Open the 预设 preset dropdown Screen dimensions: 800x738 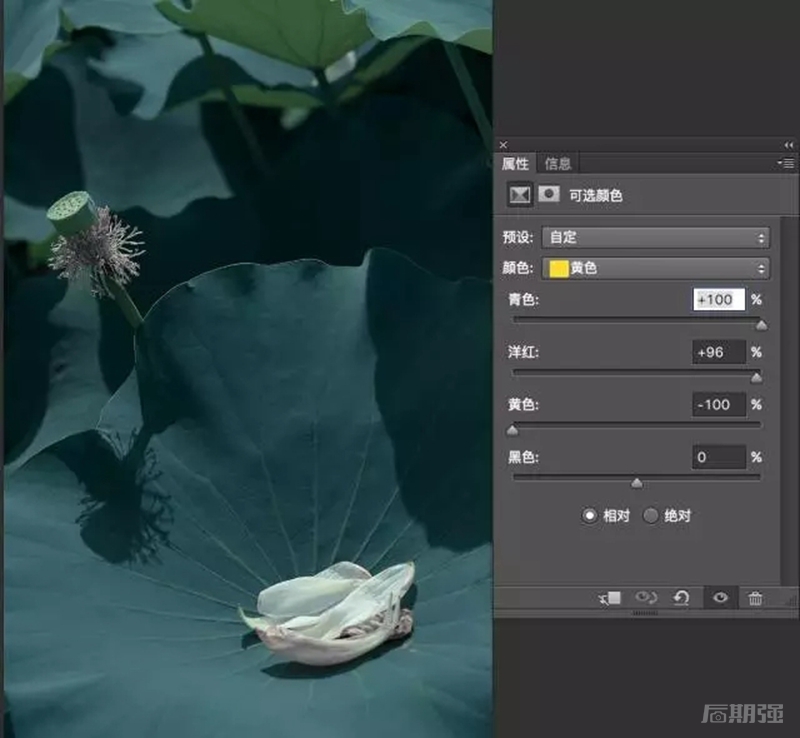point(656,238)
